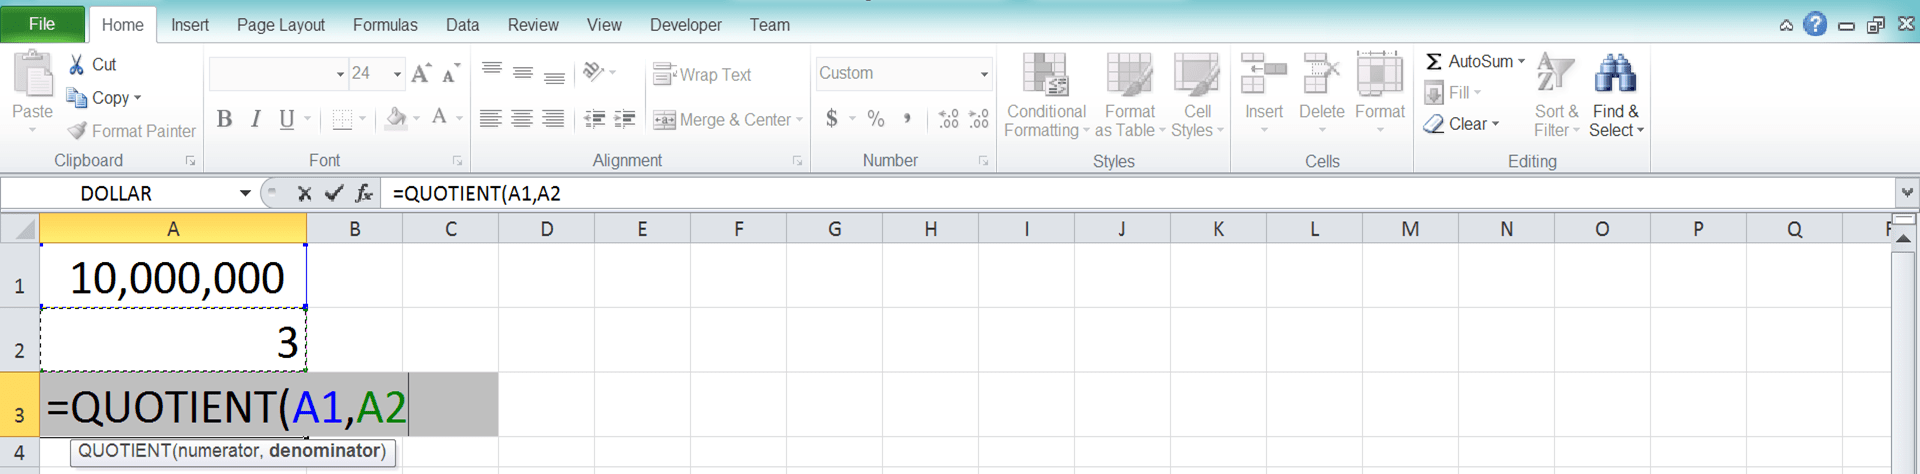Toggle Wrap Text
The image size is (1920, 474).
tap(702, 75)
